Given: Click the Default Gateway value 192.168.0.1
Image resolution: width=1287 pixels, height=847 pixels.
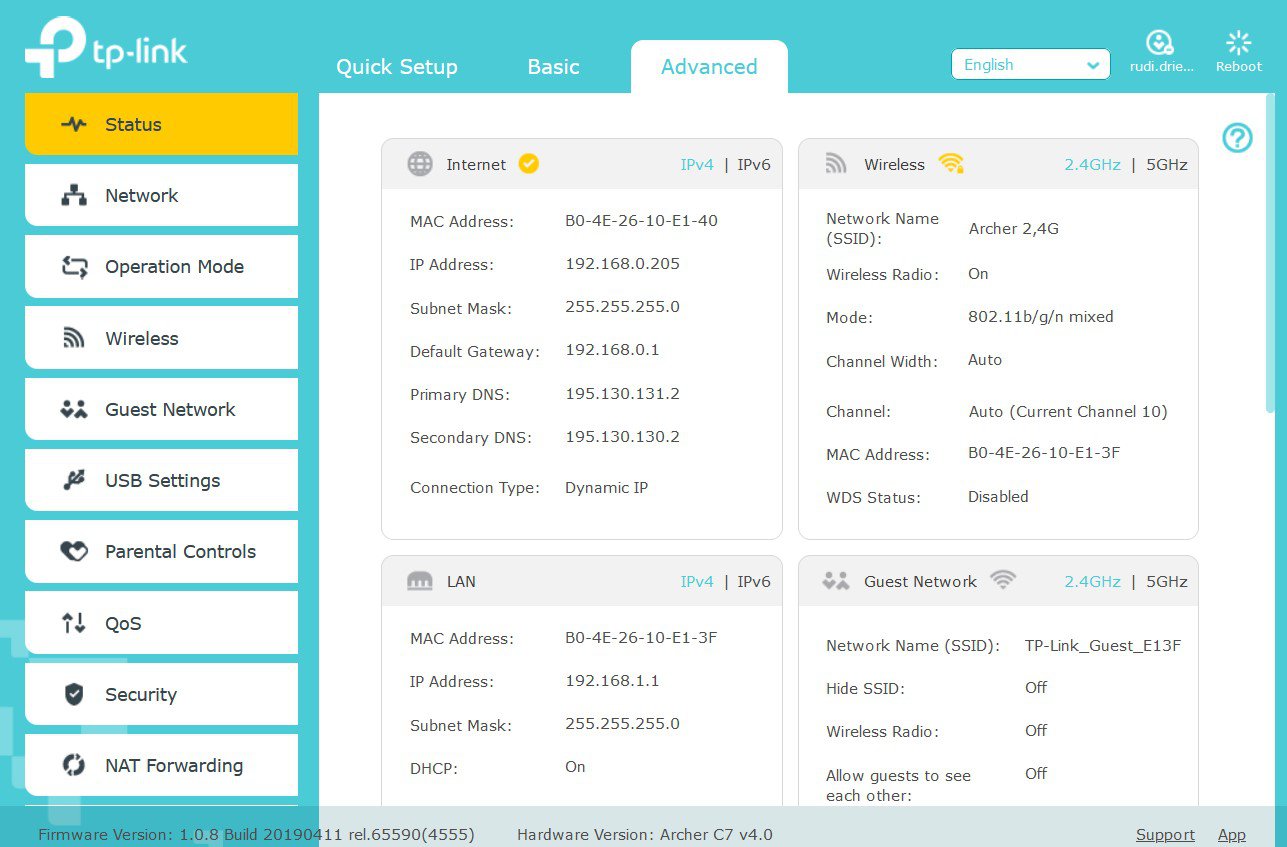Looking at the screenshot, I should tap(612, 350).
